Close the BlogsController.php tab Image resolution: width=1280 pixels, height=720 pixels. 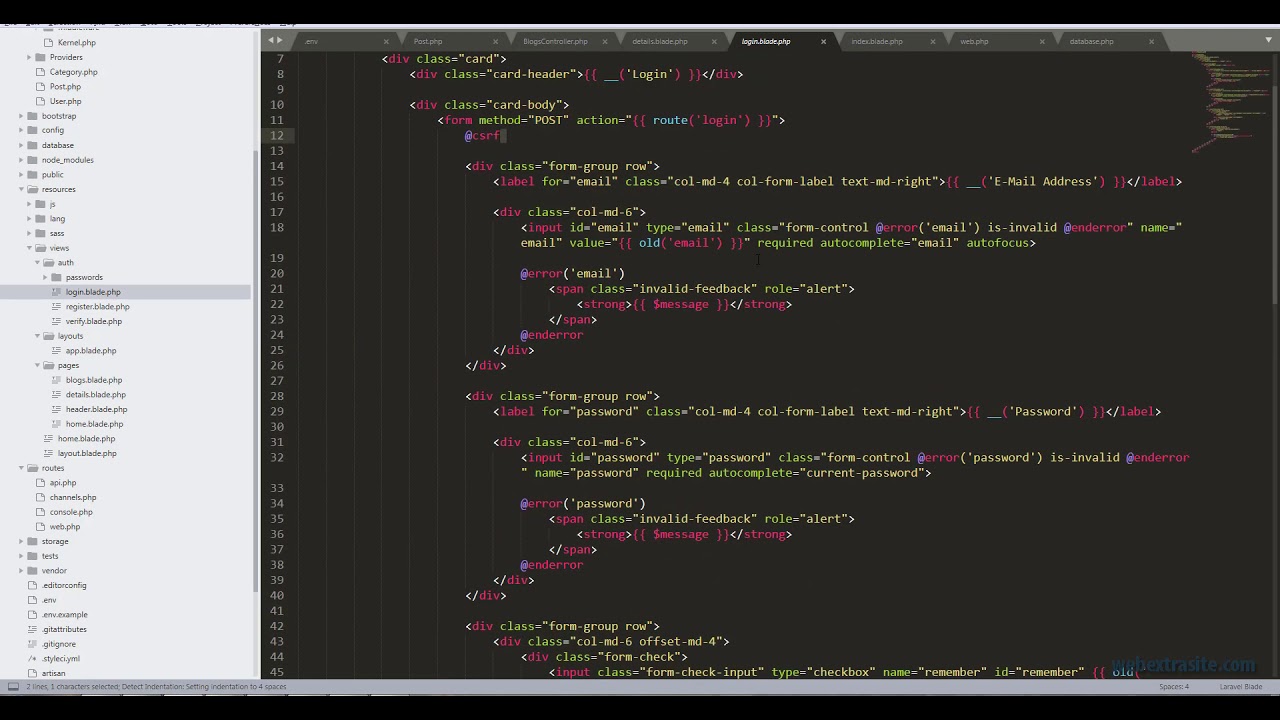[605, 42]
